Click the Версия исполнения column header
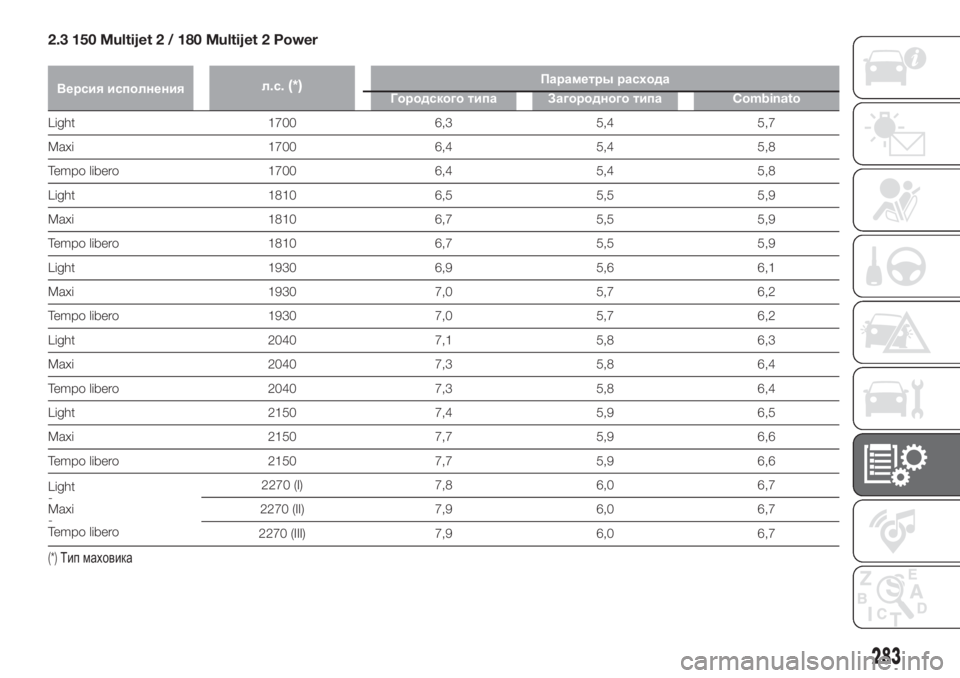 tap(121, 88)
